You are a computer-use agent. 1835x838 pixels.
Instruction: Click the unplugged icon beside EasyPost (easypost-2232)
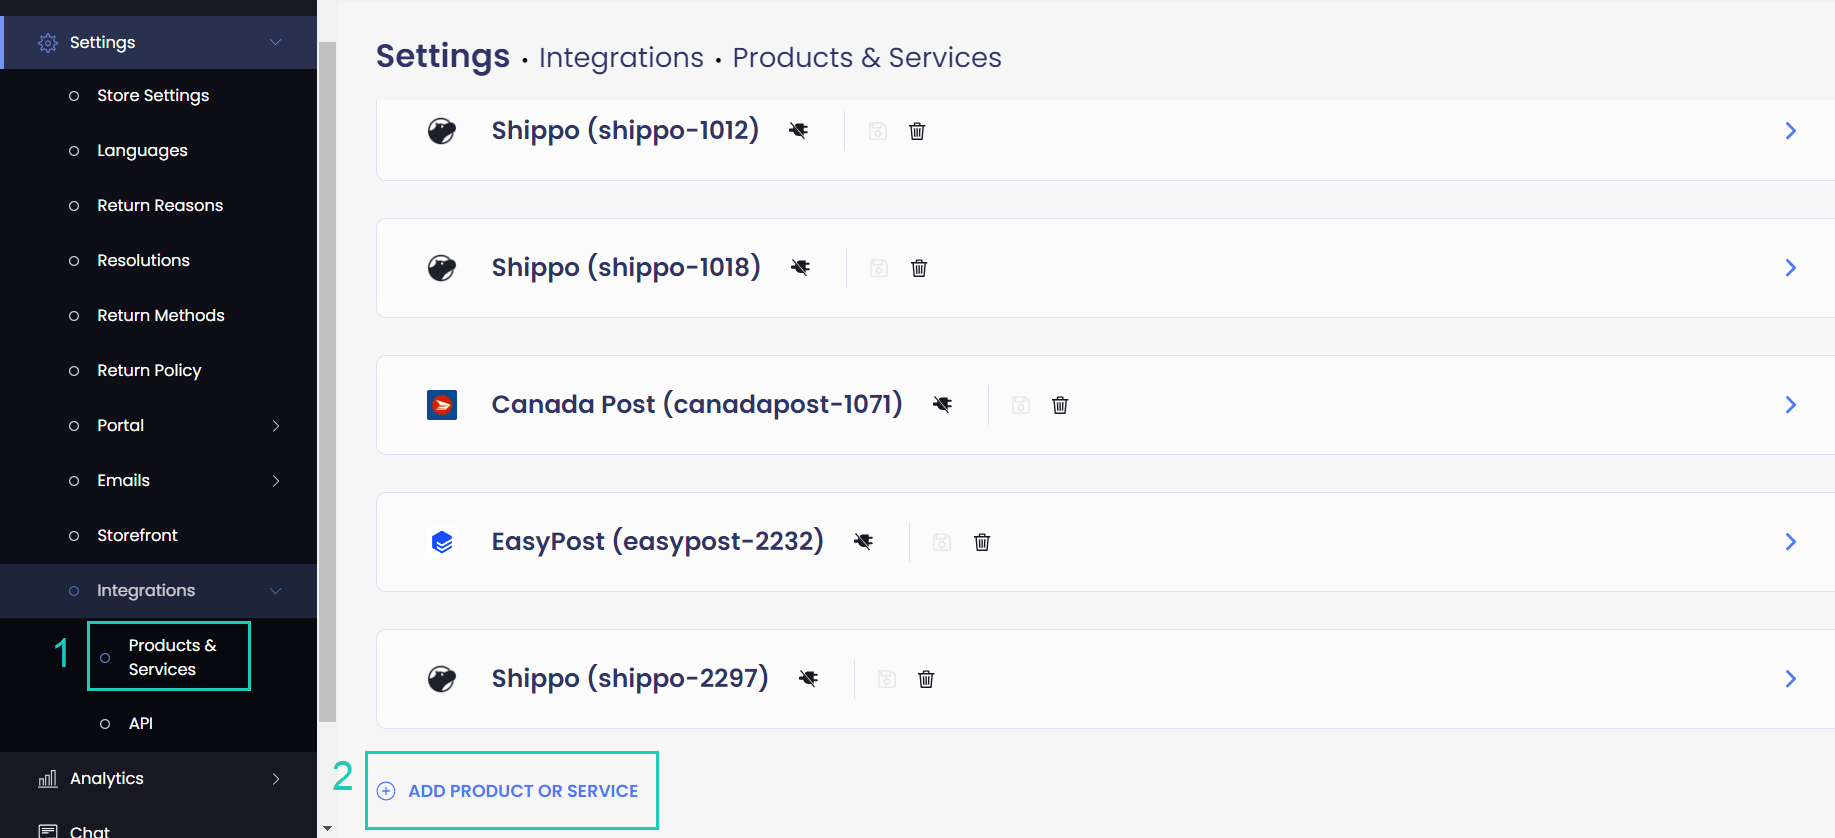coord(864,541)
